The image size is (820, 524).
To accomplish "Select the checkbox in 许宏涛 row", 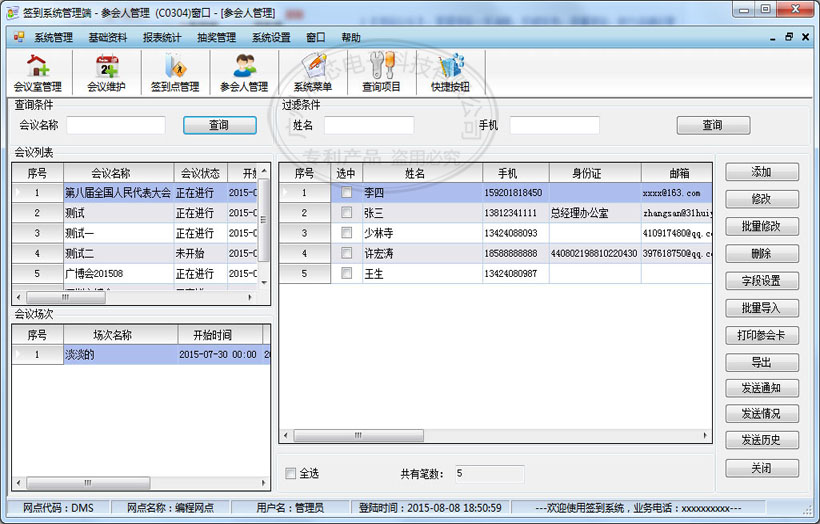I will point(346,253).
